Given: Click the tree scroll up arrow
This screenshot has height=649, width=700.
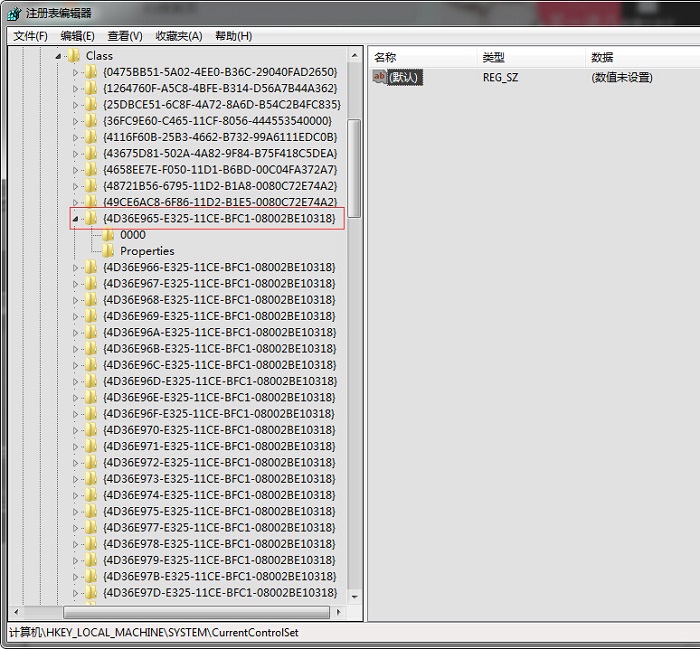Looking at the screenshot, I should click(354, 55).
